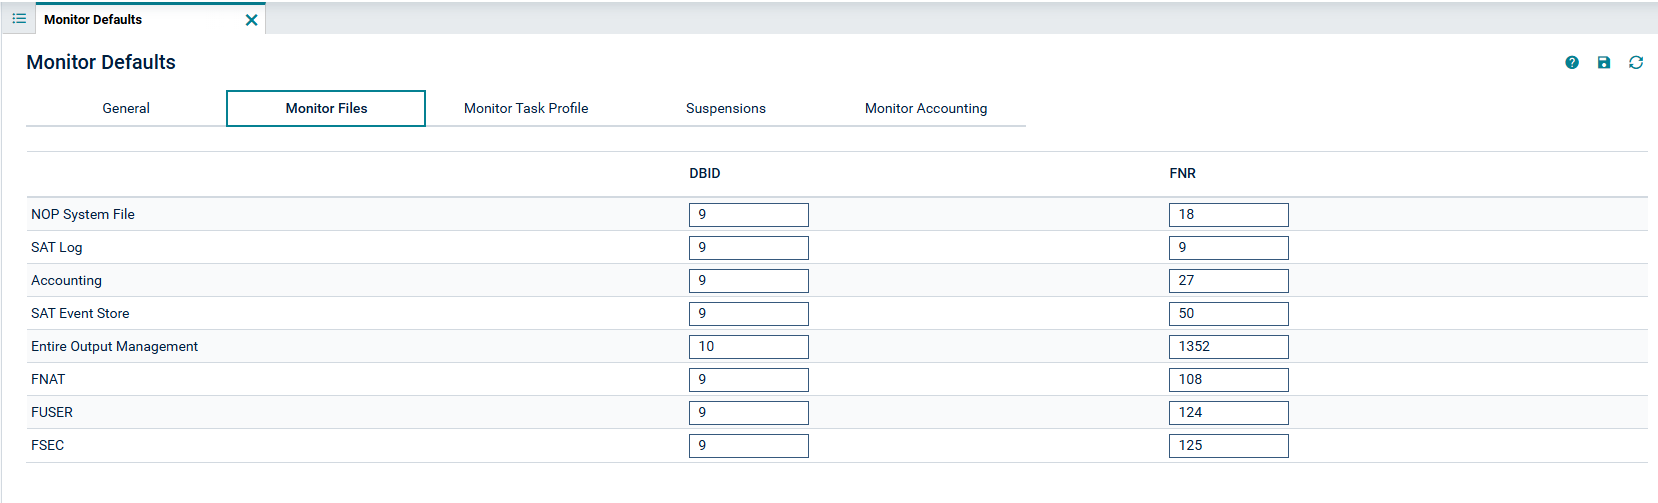Open the Monitor Task Profile tab
The width and height of the screenshot is (1658, 503).
[526, 108]
